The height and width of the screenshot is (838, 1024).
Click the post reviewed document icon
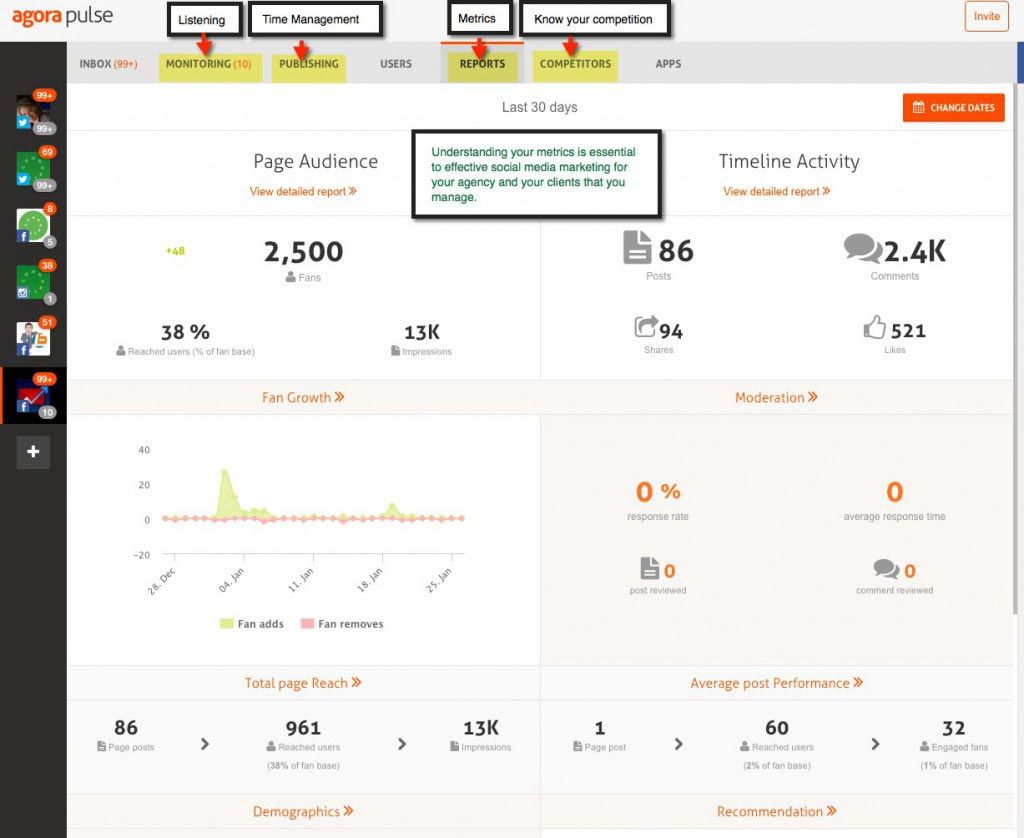click(650, 568)
